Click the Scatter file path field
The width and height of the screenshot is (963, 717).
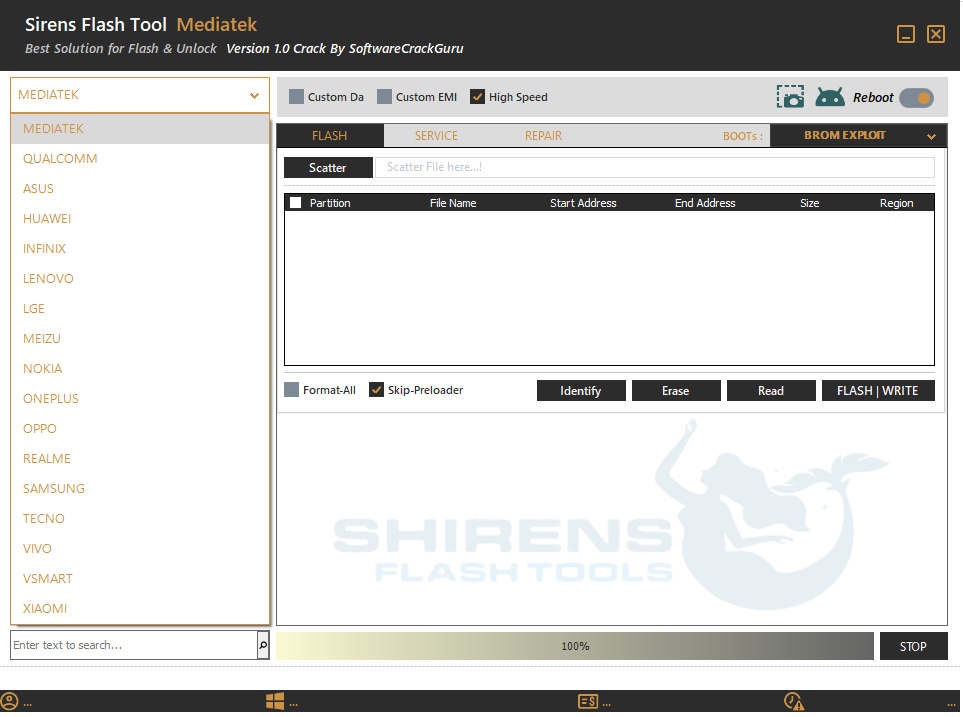[654, 168]
